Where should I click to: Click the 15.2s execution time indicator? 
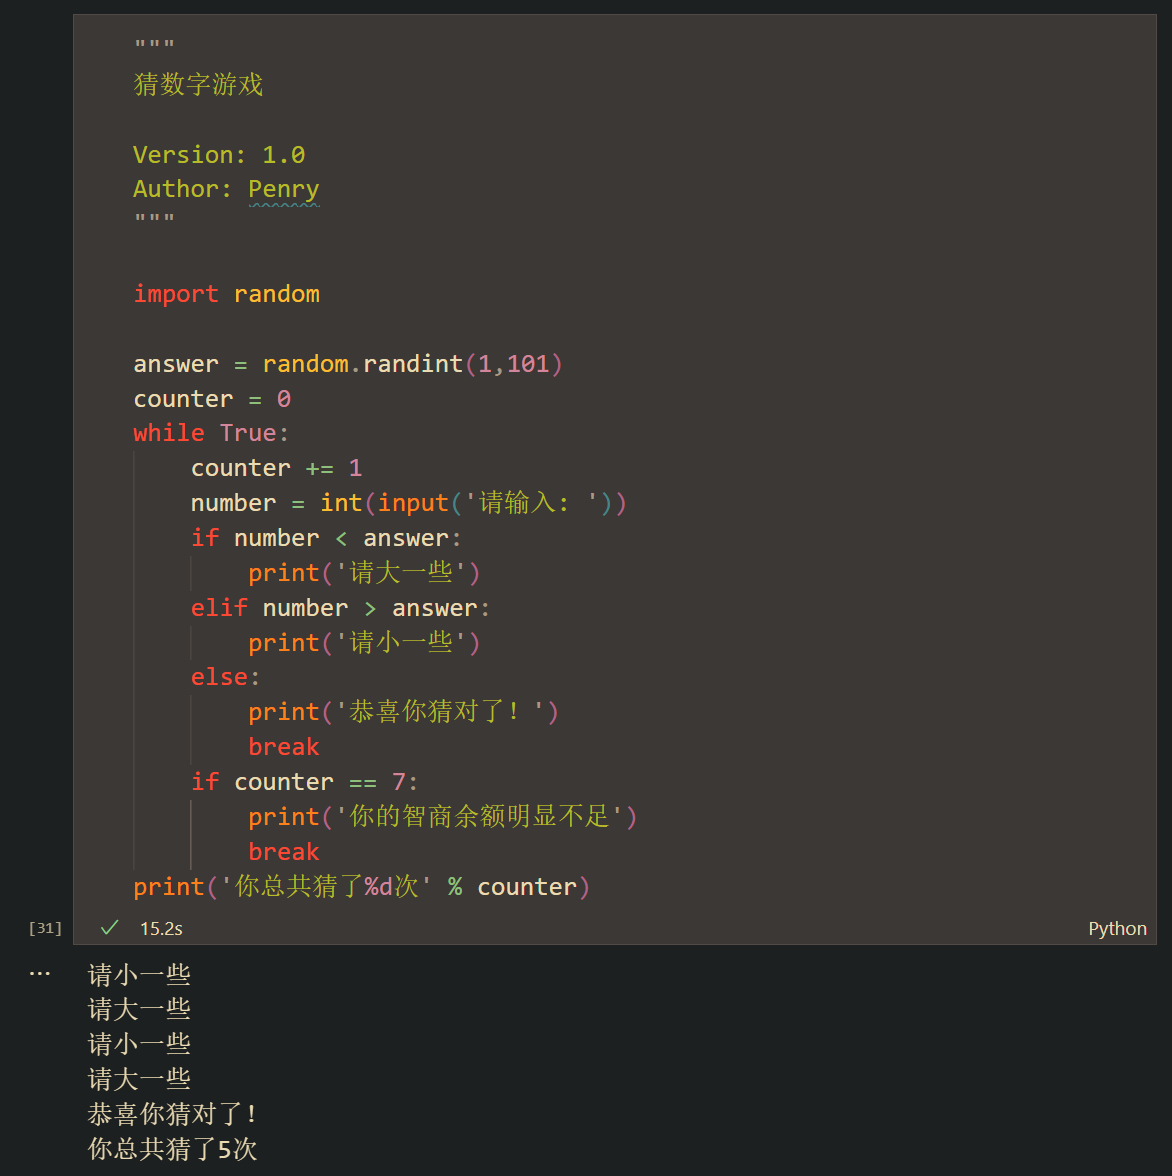(x=161, y=928)
